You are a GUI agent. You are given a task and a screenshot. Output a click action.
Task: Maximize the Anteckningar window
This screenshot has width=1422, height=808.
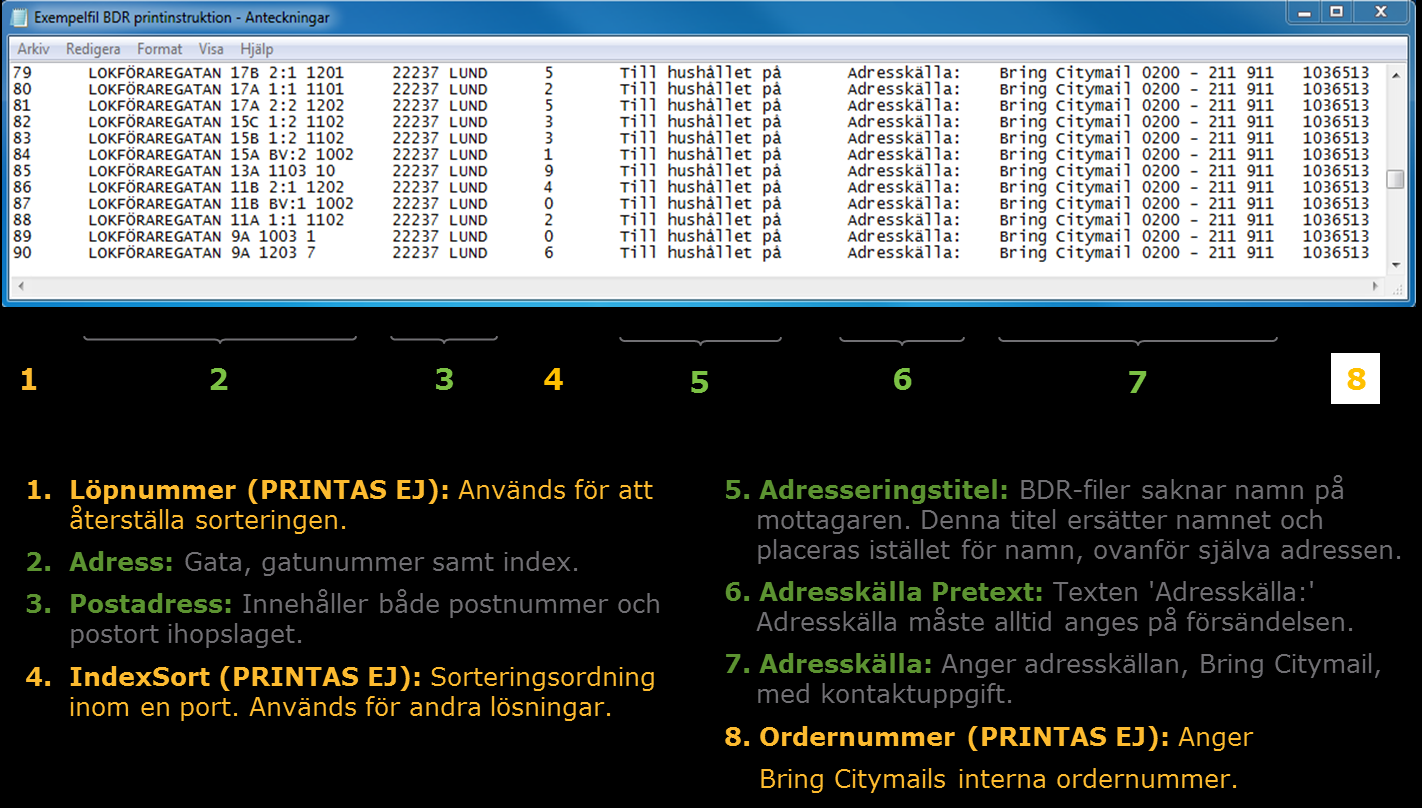pyautogui.click(x=1335, y=13)
